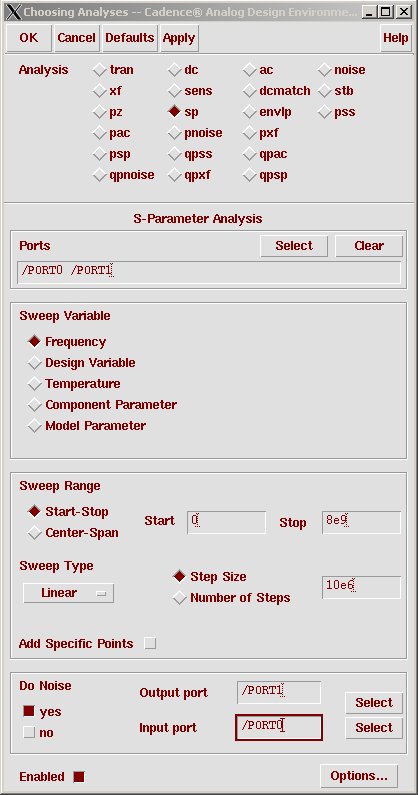Screen dimensions: 418x795
Task: Toggle the Add Specific Points checkbox
Action: pyautogui.click(x=150, y=643)
